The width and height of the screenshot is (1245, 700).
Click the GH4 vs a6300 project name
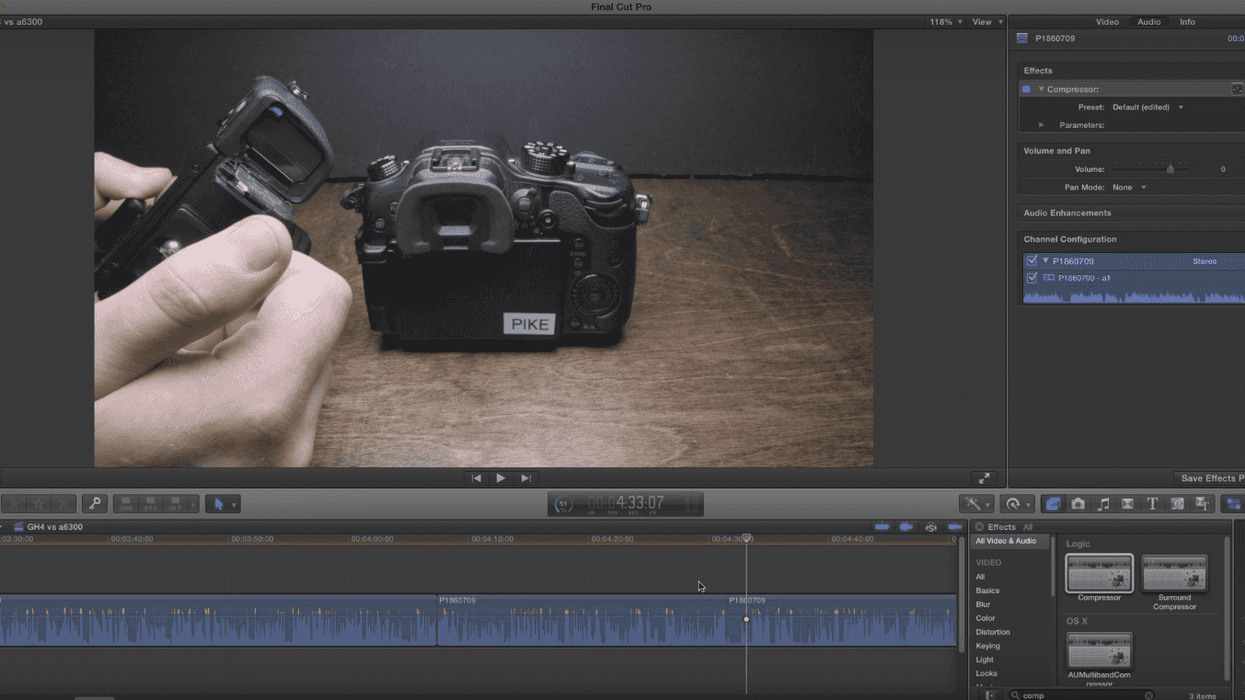coord(55,527)
